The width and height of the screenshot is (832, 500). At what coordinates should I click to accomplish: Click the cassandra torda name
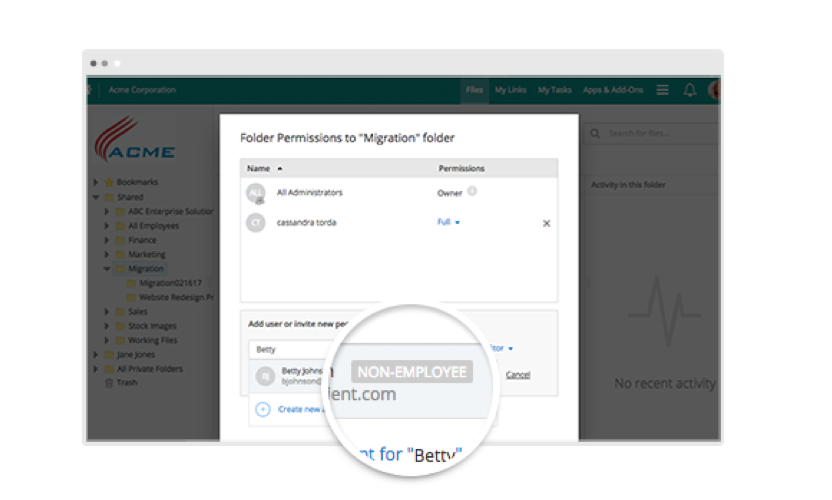307,222
